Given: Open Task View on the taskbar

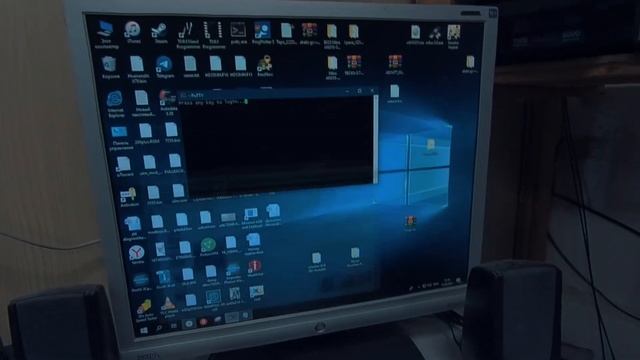Looking at the screenshot, I should (173, 326).
